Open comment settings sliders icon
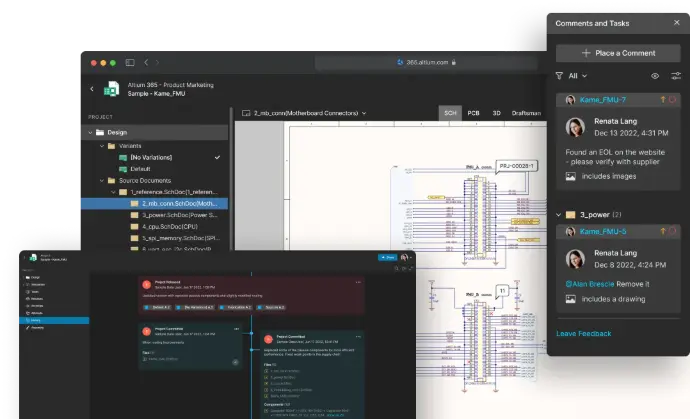Image resolution: width=690 pixels, height=419 pixels. pos(675,76)
